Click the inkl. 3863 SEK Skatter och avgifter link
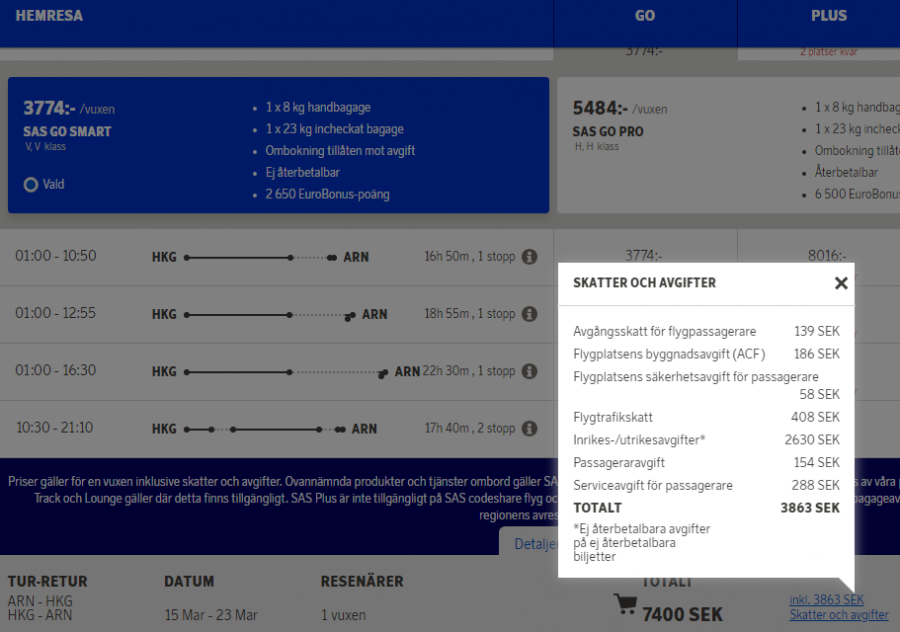The height and width of the screenshot is (632, 900). tap(838, 610)
